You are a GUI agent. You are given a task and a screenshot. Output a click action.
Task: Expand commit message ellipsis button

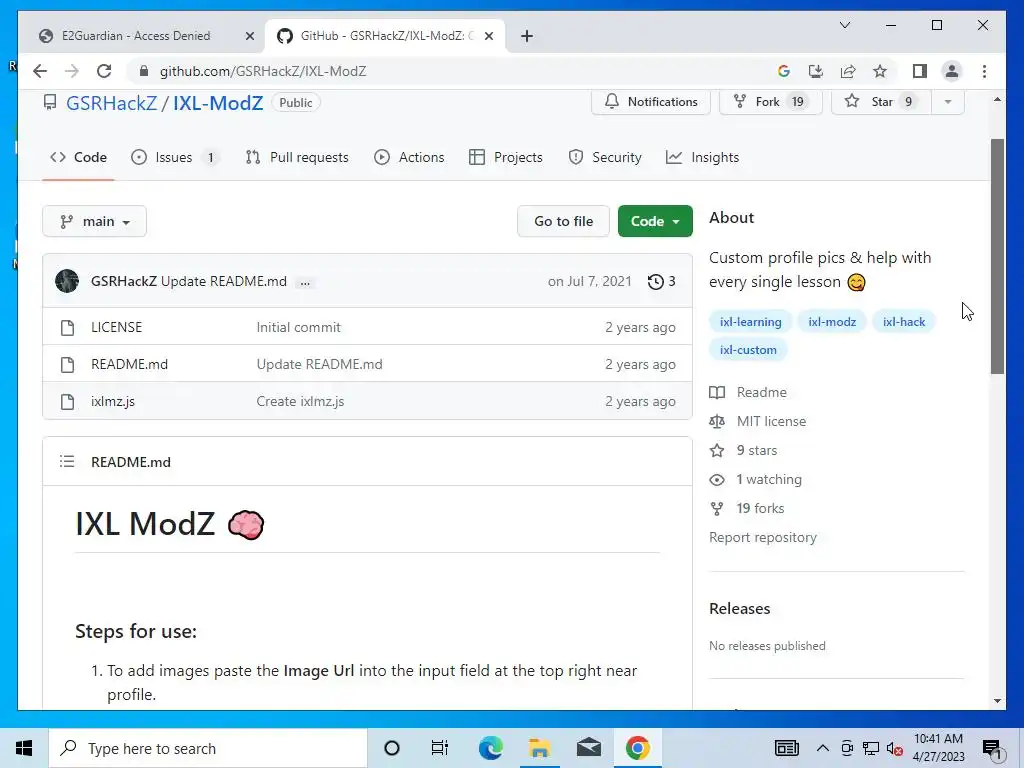tap(305, 282)
